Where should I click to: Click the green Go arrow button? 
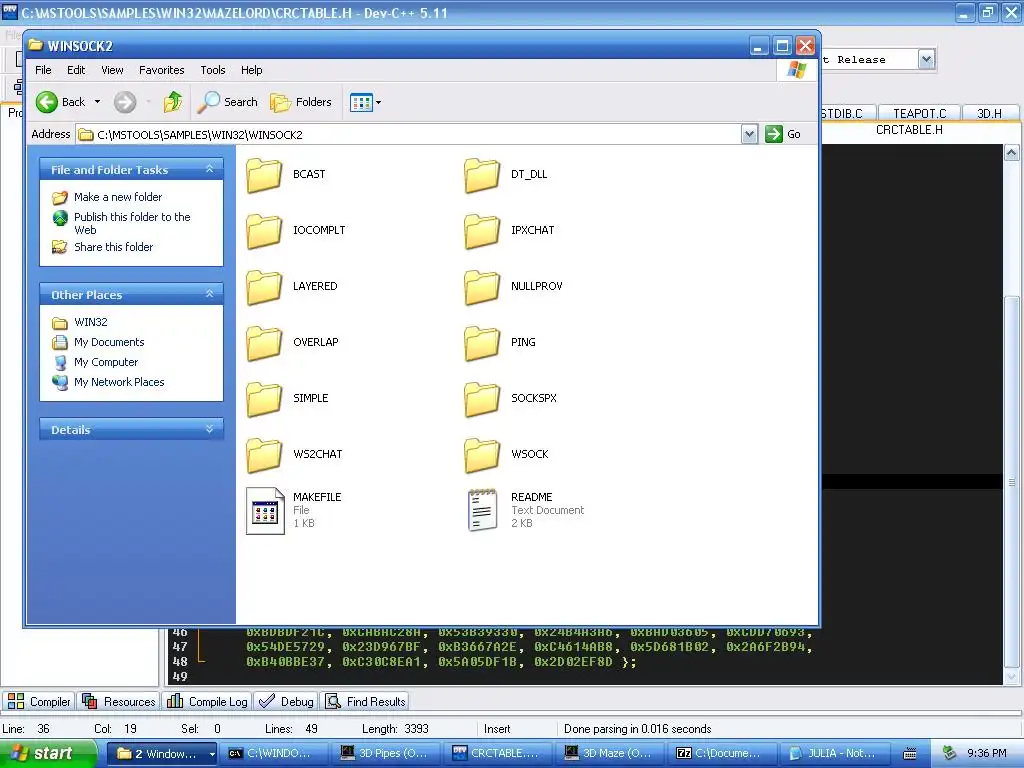click(774, 134)
